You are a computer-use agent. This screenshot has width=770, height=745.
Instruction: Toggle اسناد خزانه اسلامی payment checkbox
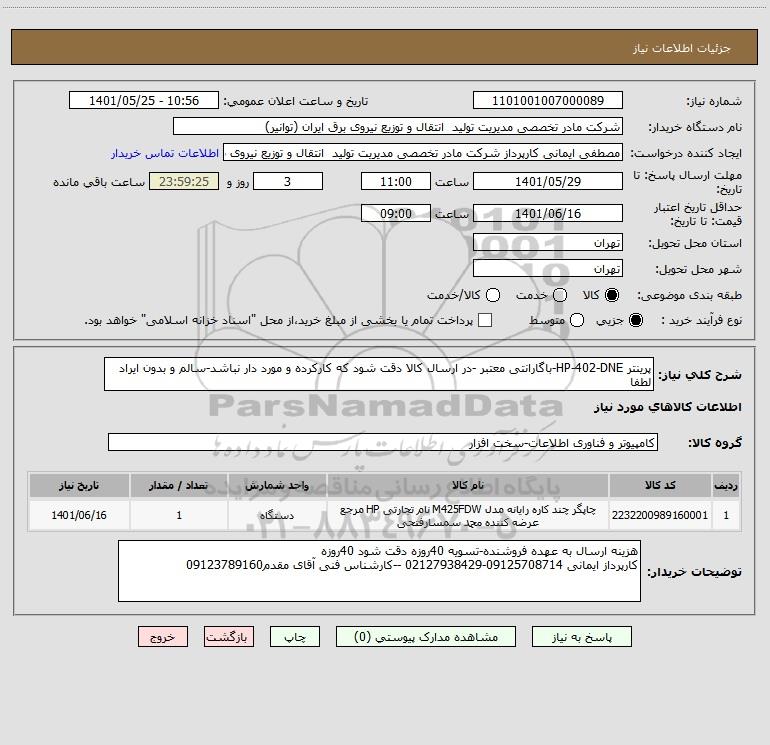485,320
